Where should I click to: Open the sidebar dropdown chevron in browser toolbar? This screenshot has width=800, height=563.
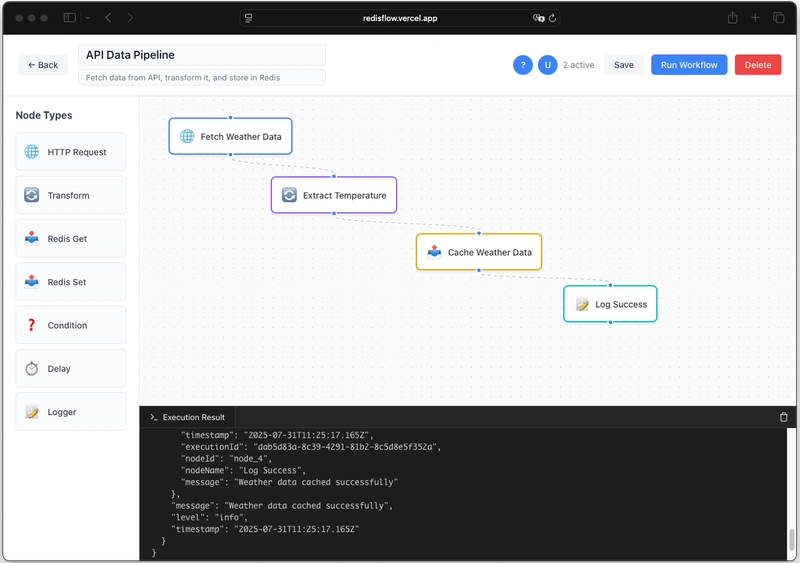[x=87, y=18]
